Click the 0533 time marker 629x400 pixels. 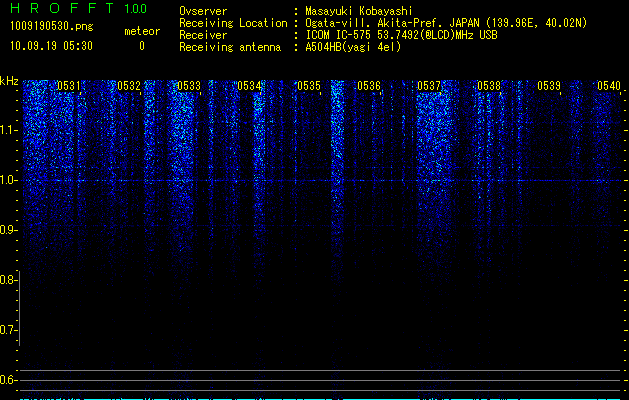coord(189,86)
